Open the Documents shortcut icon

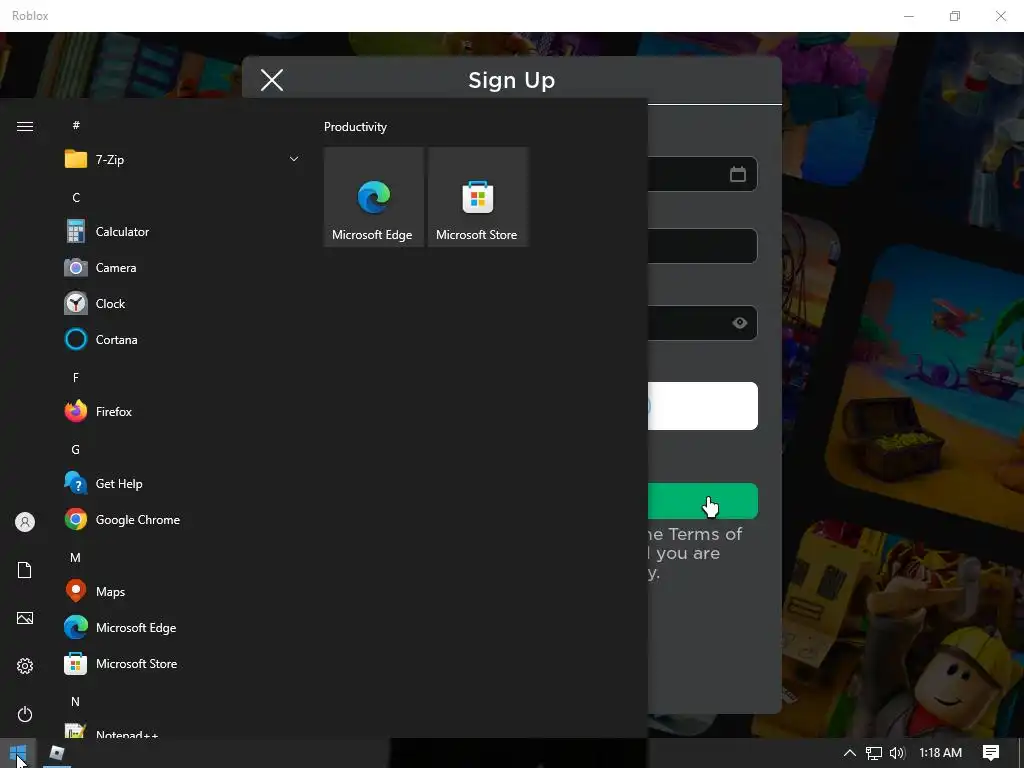25,570
